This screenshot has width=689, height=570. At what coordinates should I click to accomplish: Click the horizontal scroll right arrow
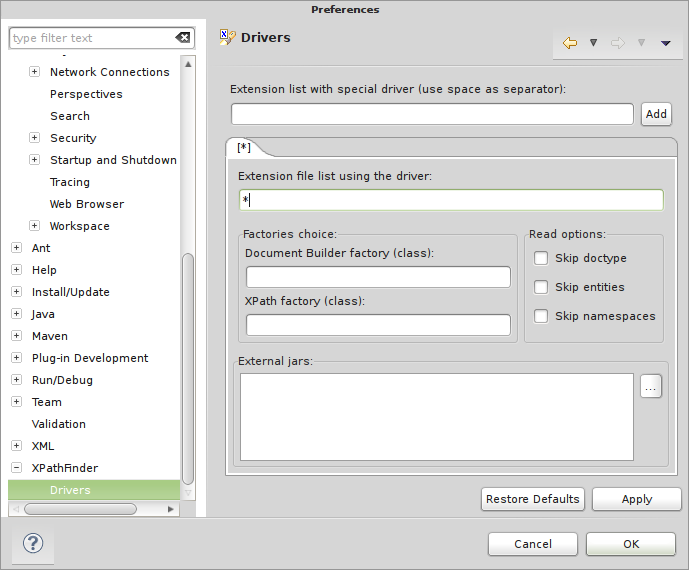(x=171, y=509)
